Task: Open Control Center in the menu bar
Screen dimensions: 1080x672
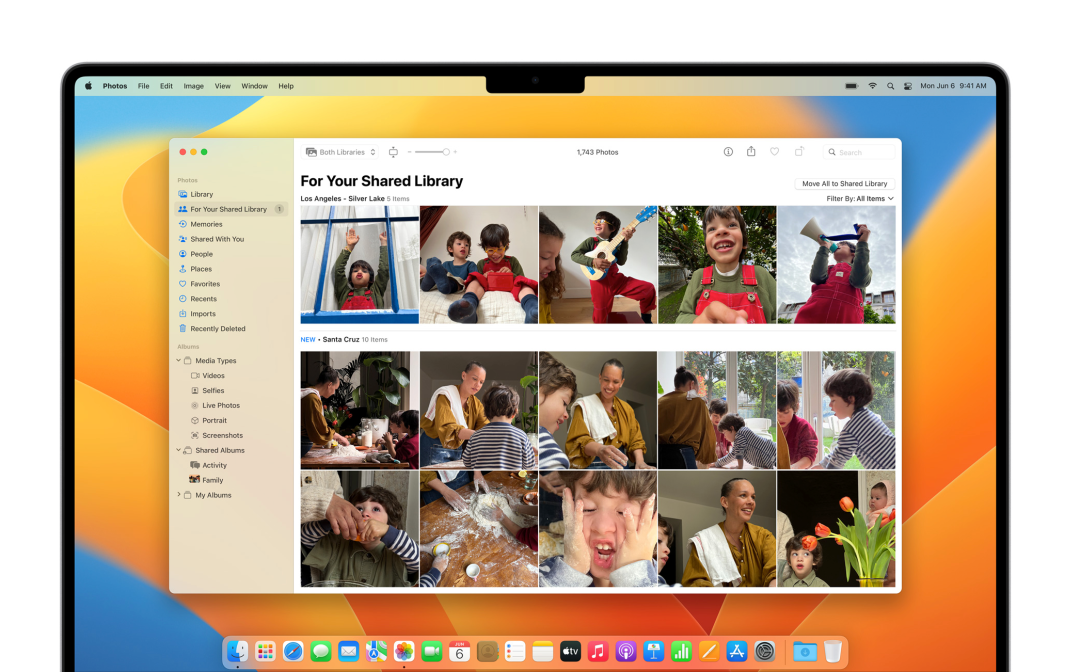Action: point(908,86)
